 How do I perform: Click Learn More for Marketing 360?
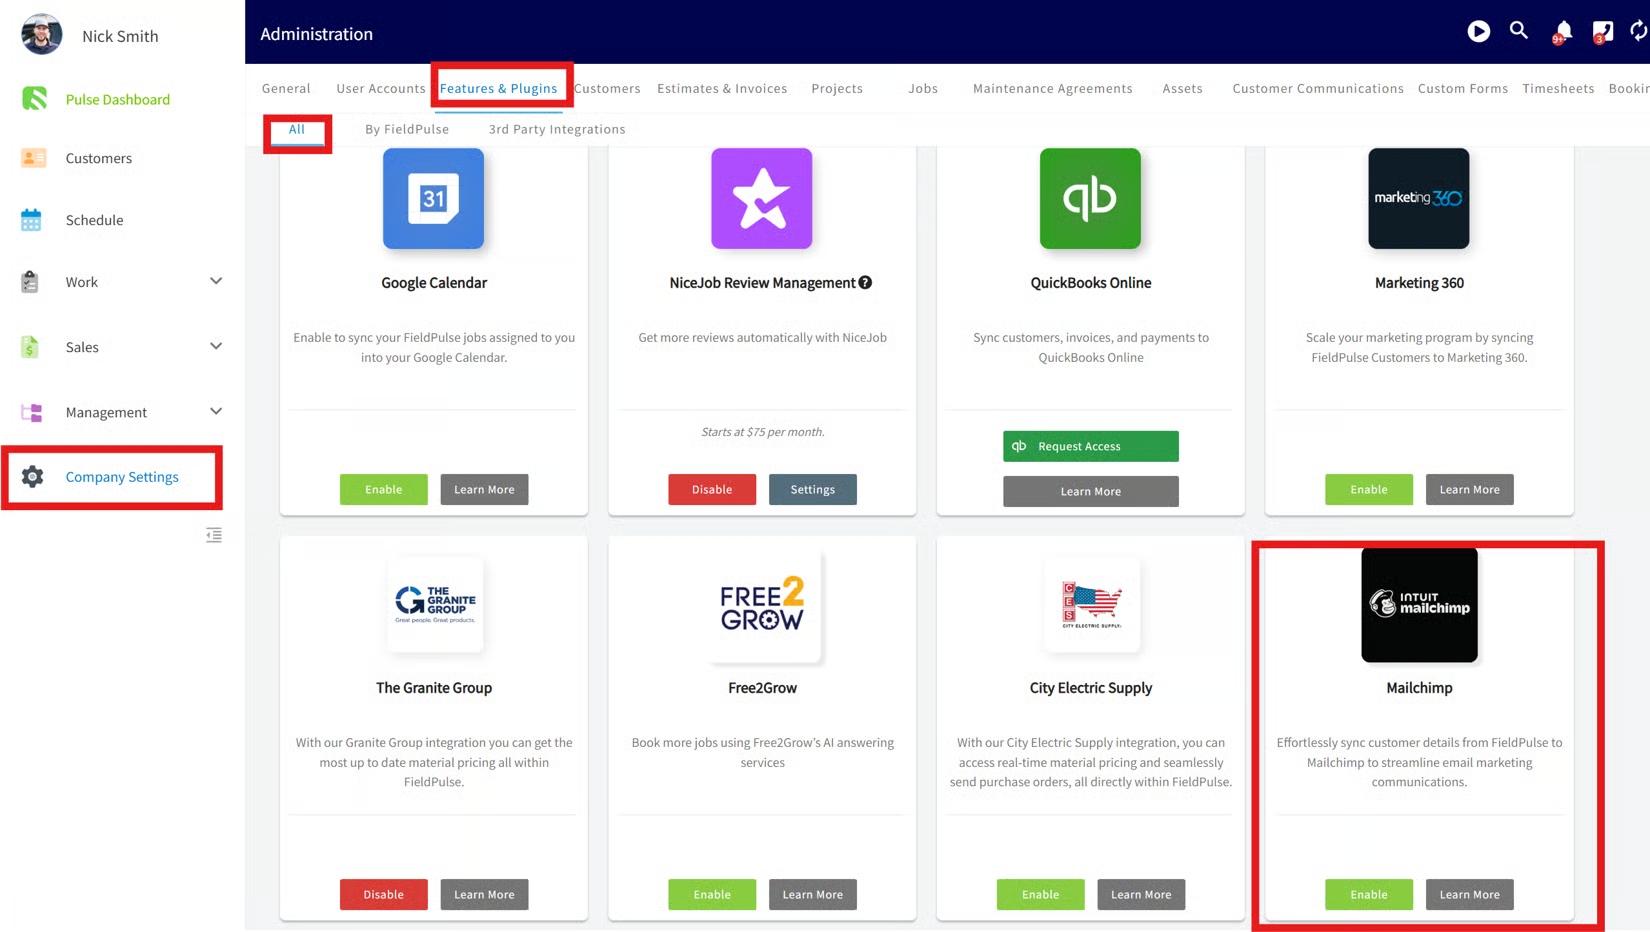[x=1470, y=489]
